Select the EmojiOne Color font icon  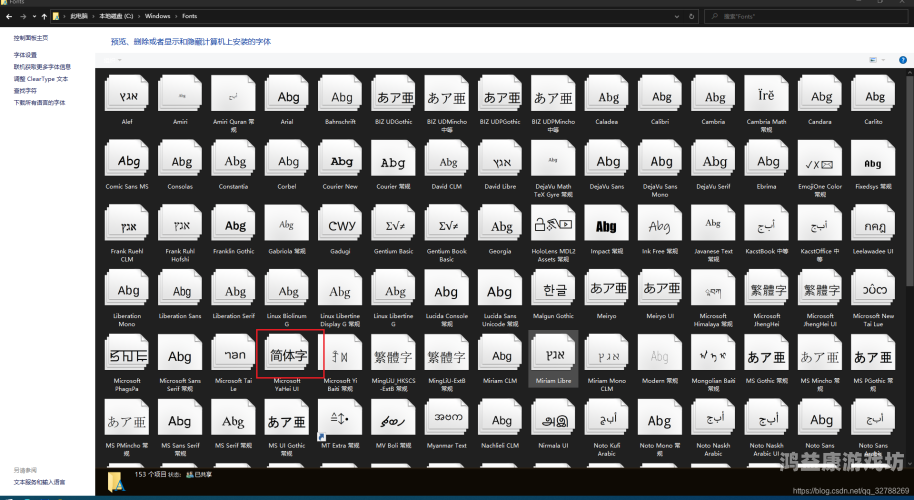[x=821, y=161]
